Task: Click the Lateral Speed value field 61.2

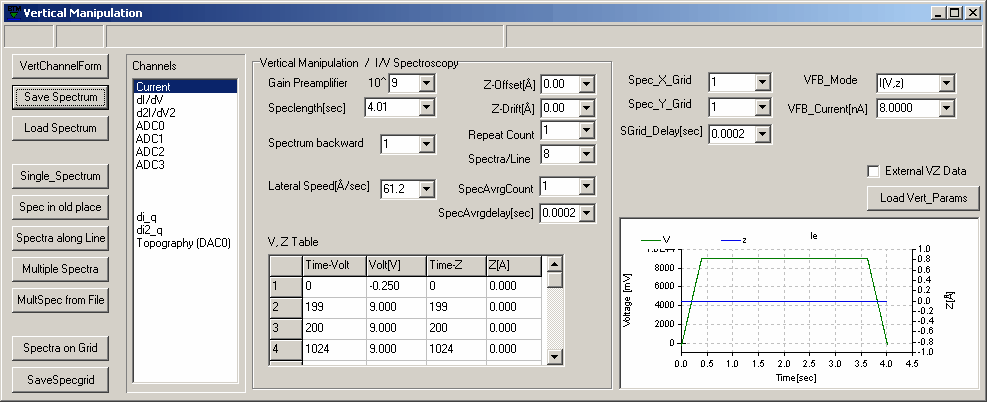Action: (400, 189)
